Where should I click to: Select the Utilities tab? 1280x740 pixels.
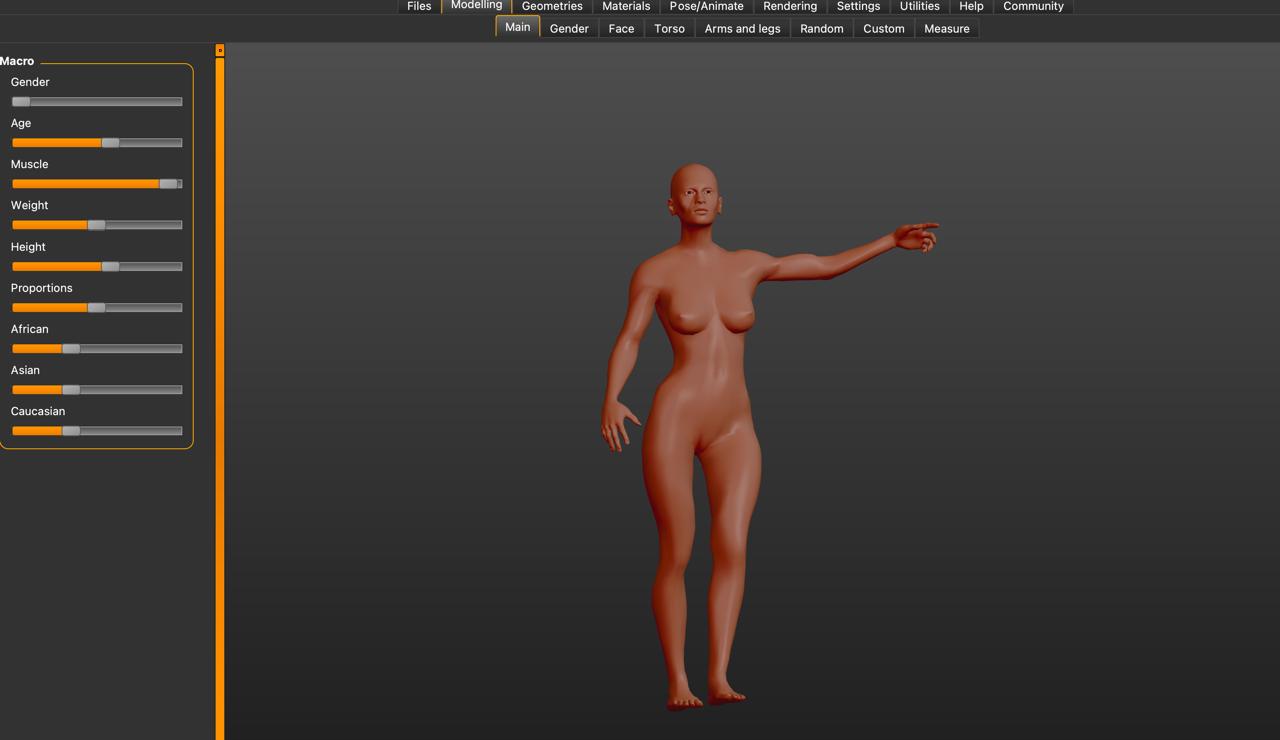coord(919,6)
